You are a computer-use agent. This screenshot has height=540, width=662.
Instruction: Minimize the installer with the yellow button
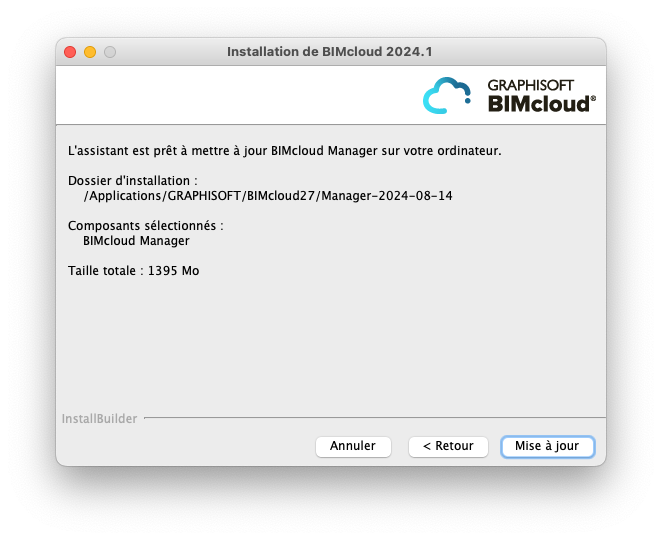[x=90, y=52]
